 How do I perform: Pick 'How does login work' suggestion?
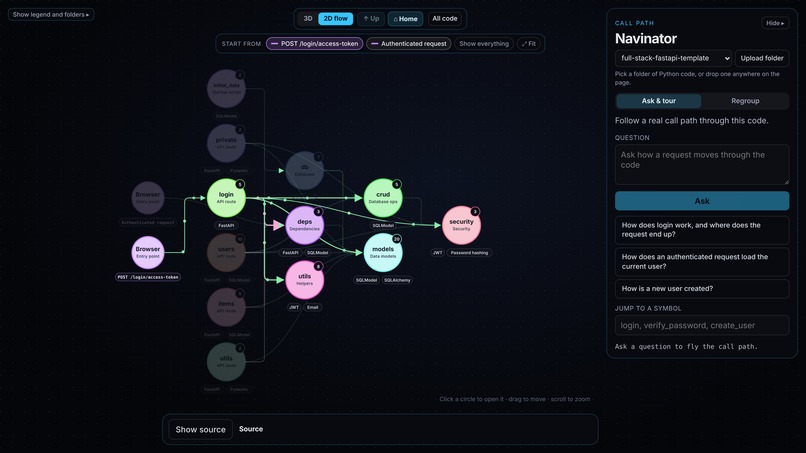pyautogui.click(x=702, y=230)
